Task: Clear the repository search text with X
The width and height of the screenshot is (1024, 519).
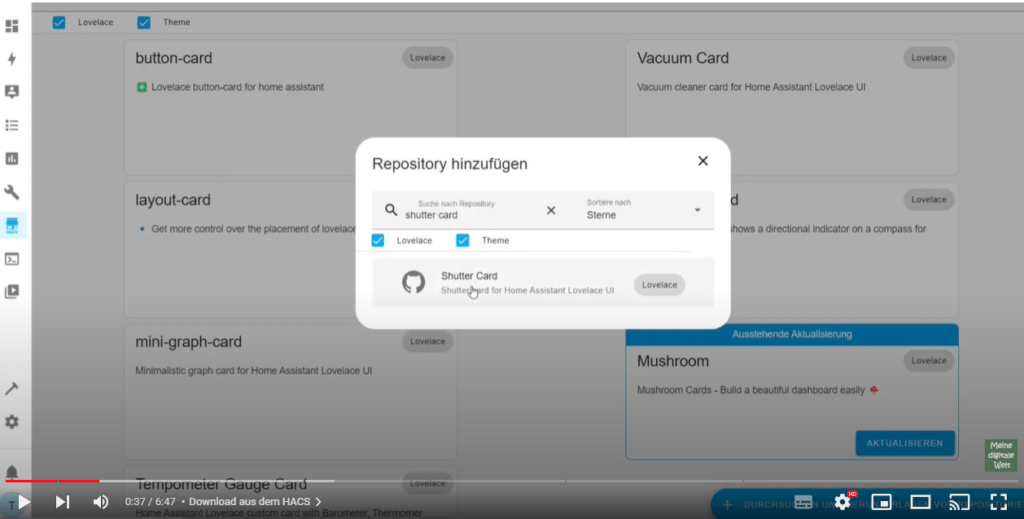Action: point(551,210)
